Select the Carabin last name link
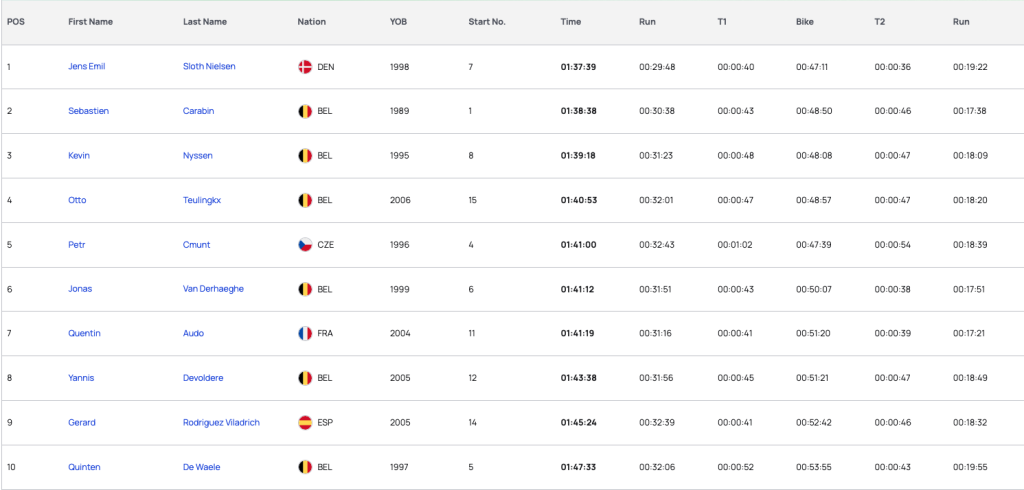Screen dimensions: 1024x490 (199, 111)
